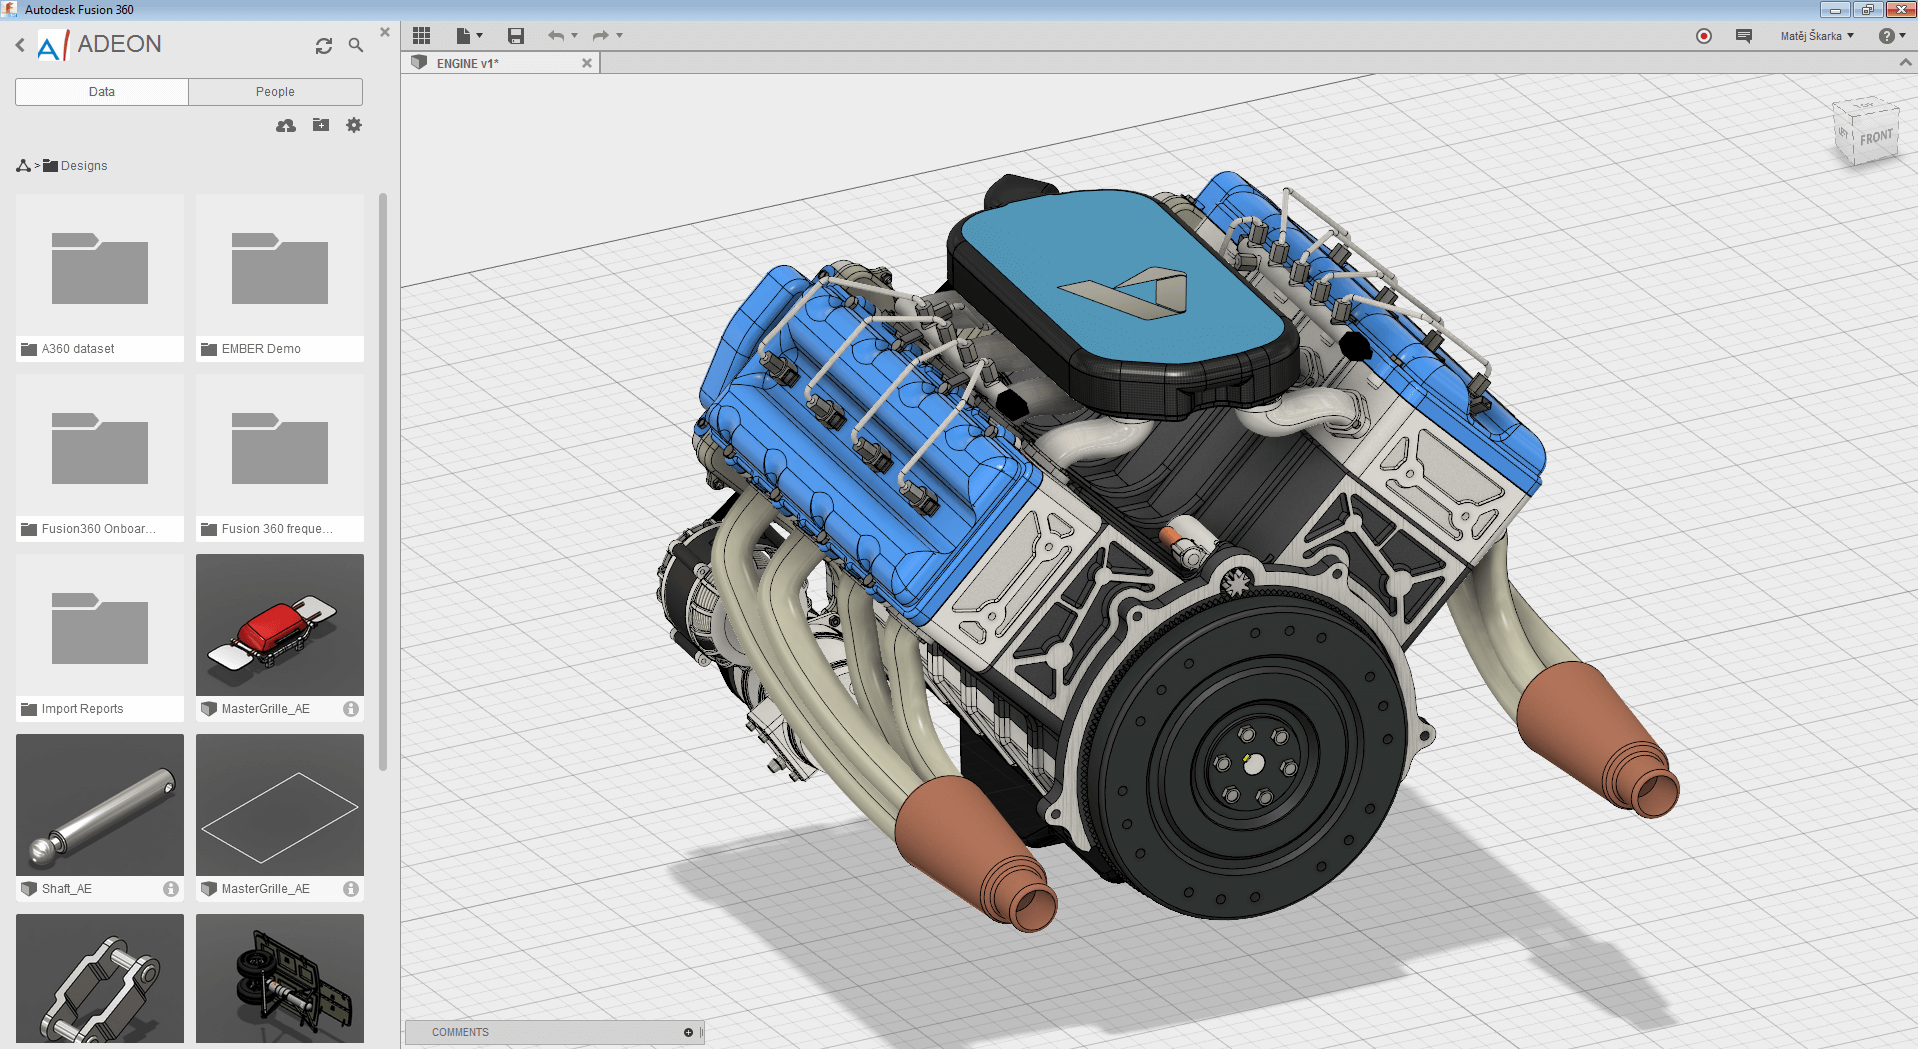
Task: Open the bracket link design thumbnail
Action: coord(100,978)
